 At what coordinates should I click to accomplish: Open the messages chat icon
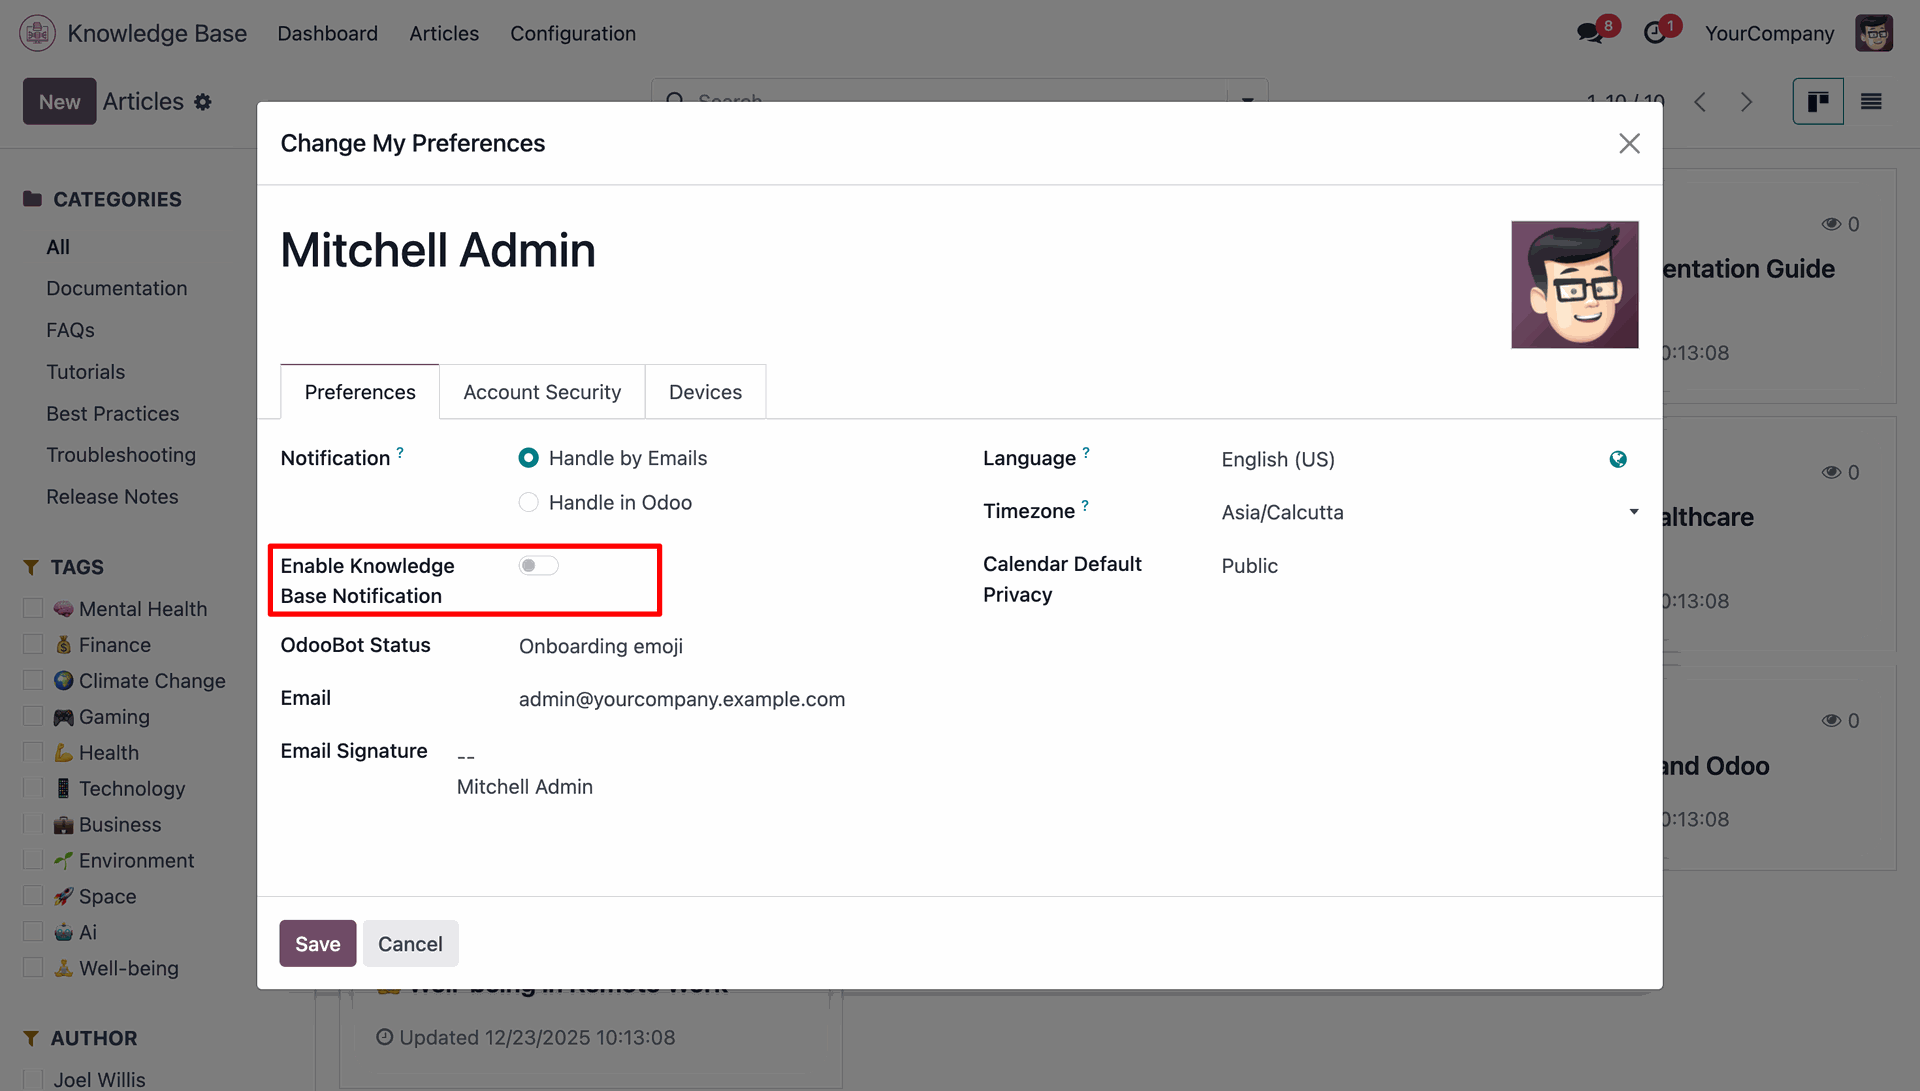1588,33
